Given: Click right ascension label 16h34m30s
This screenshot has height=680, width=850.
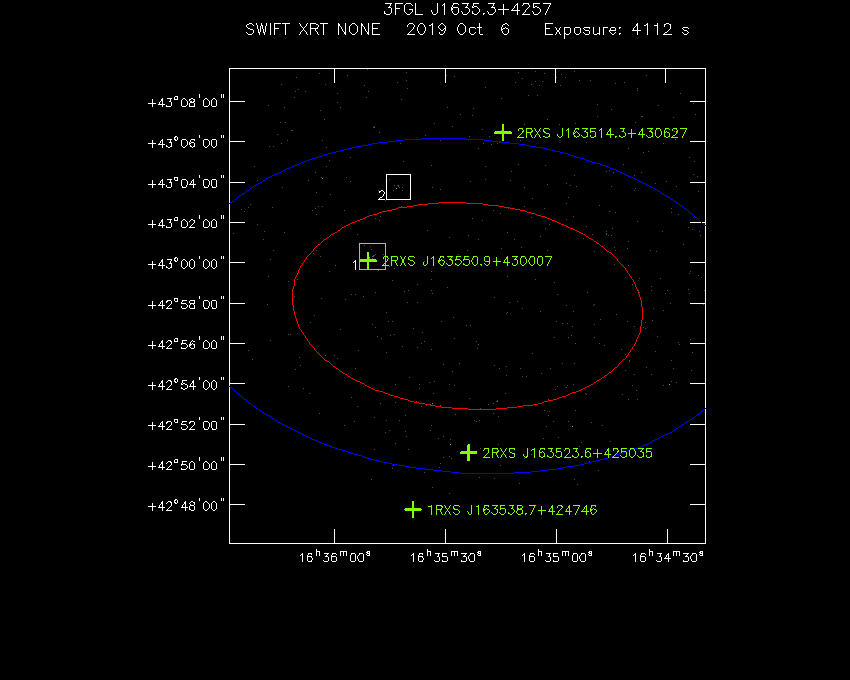Looking at the screenshot, I should [668, 556].
